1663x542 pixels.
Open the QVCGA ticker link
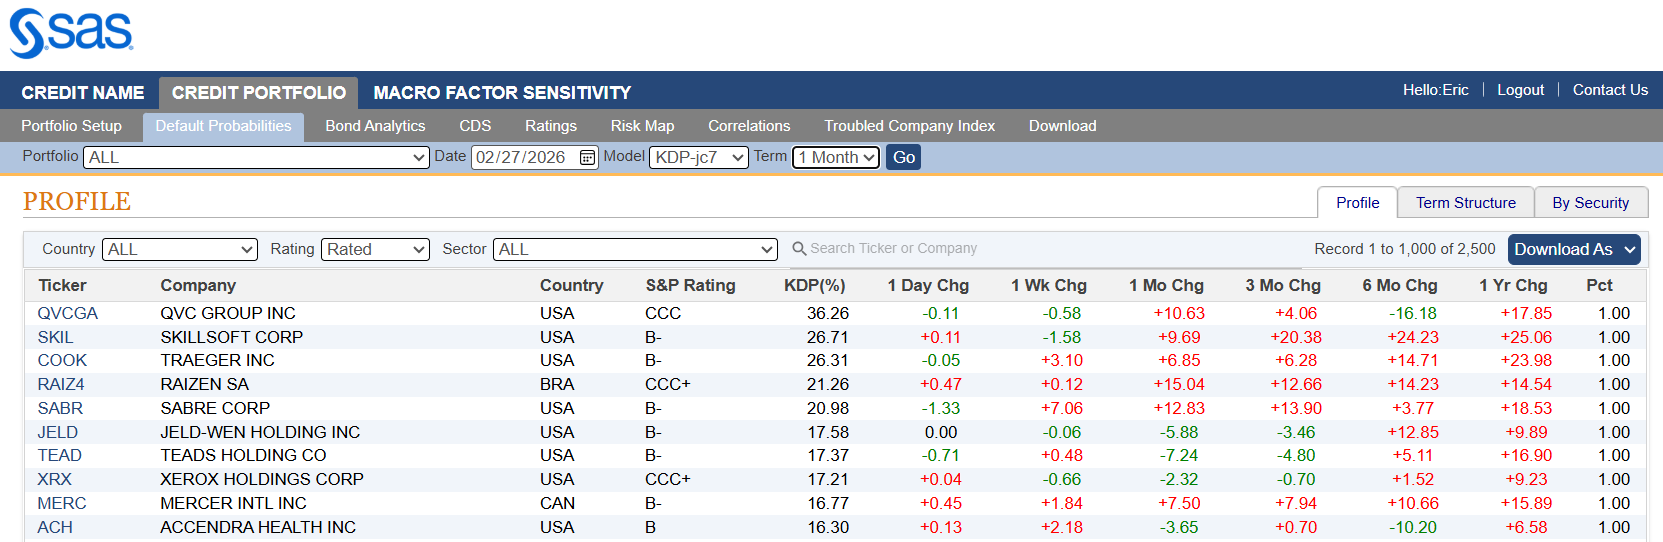(x=67, y=314)
